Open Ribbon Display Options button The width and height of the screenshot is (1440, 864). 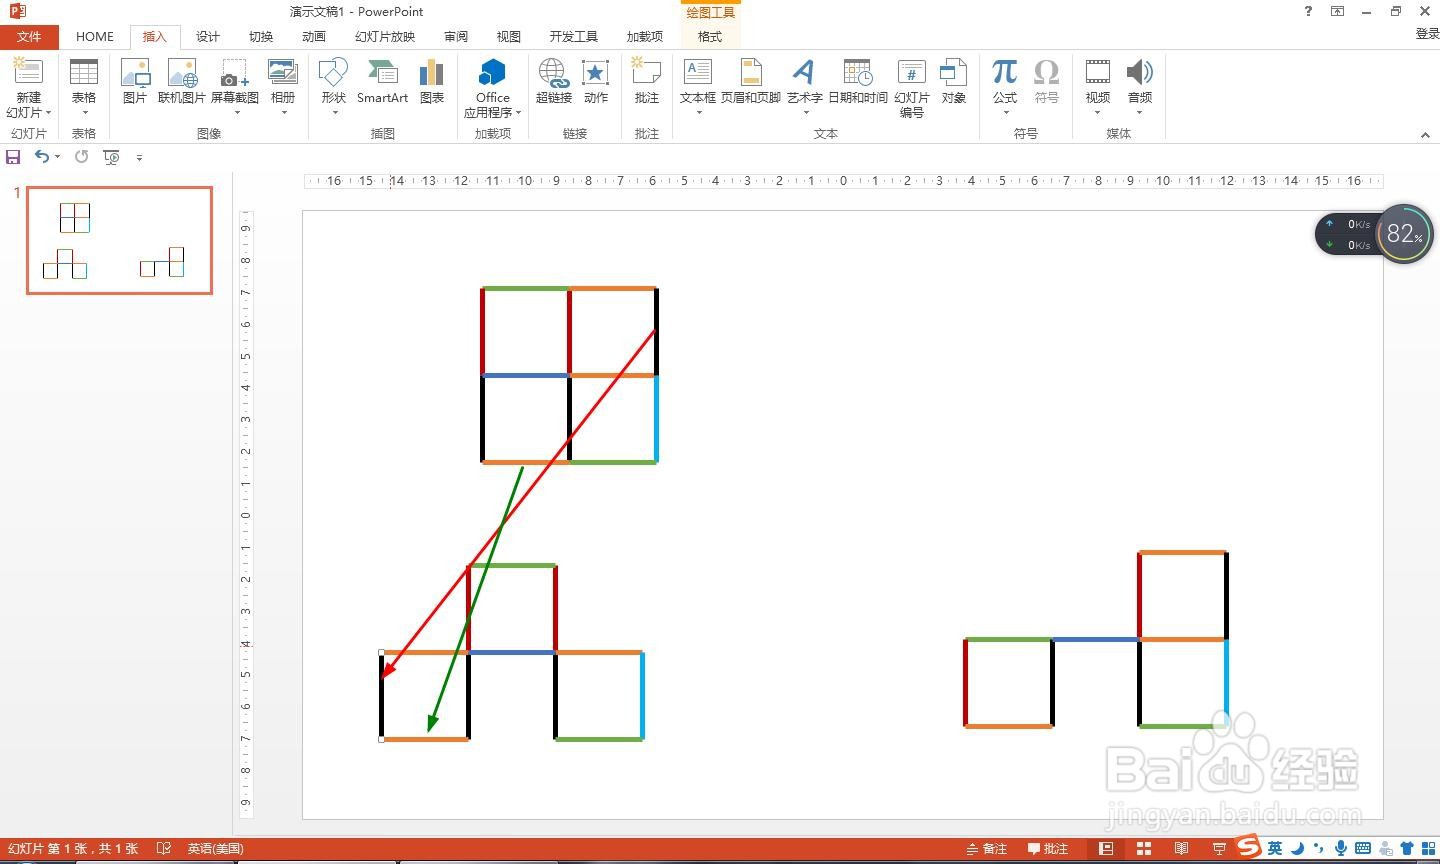[1337, 11]
